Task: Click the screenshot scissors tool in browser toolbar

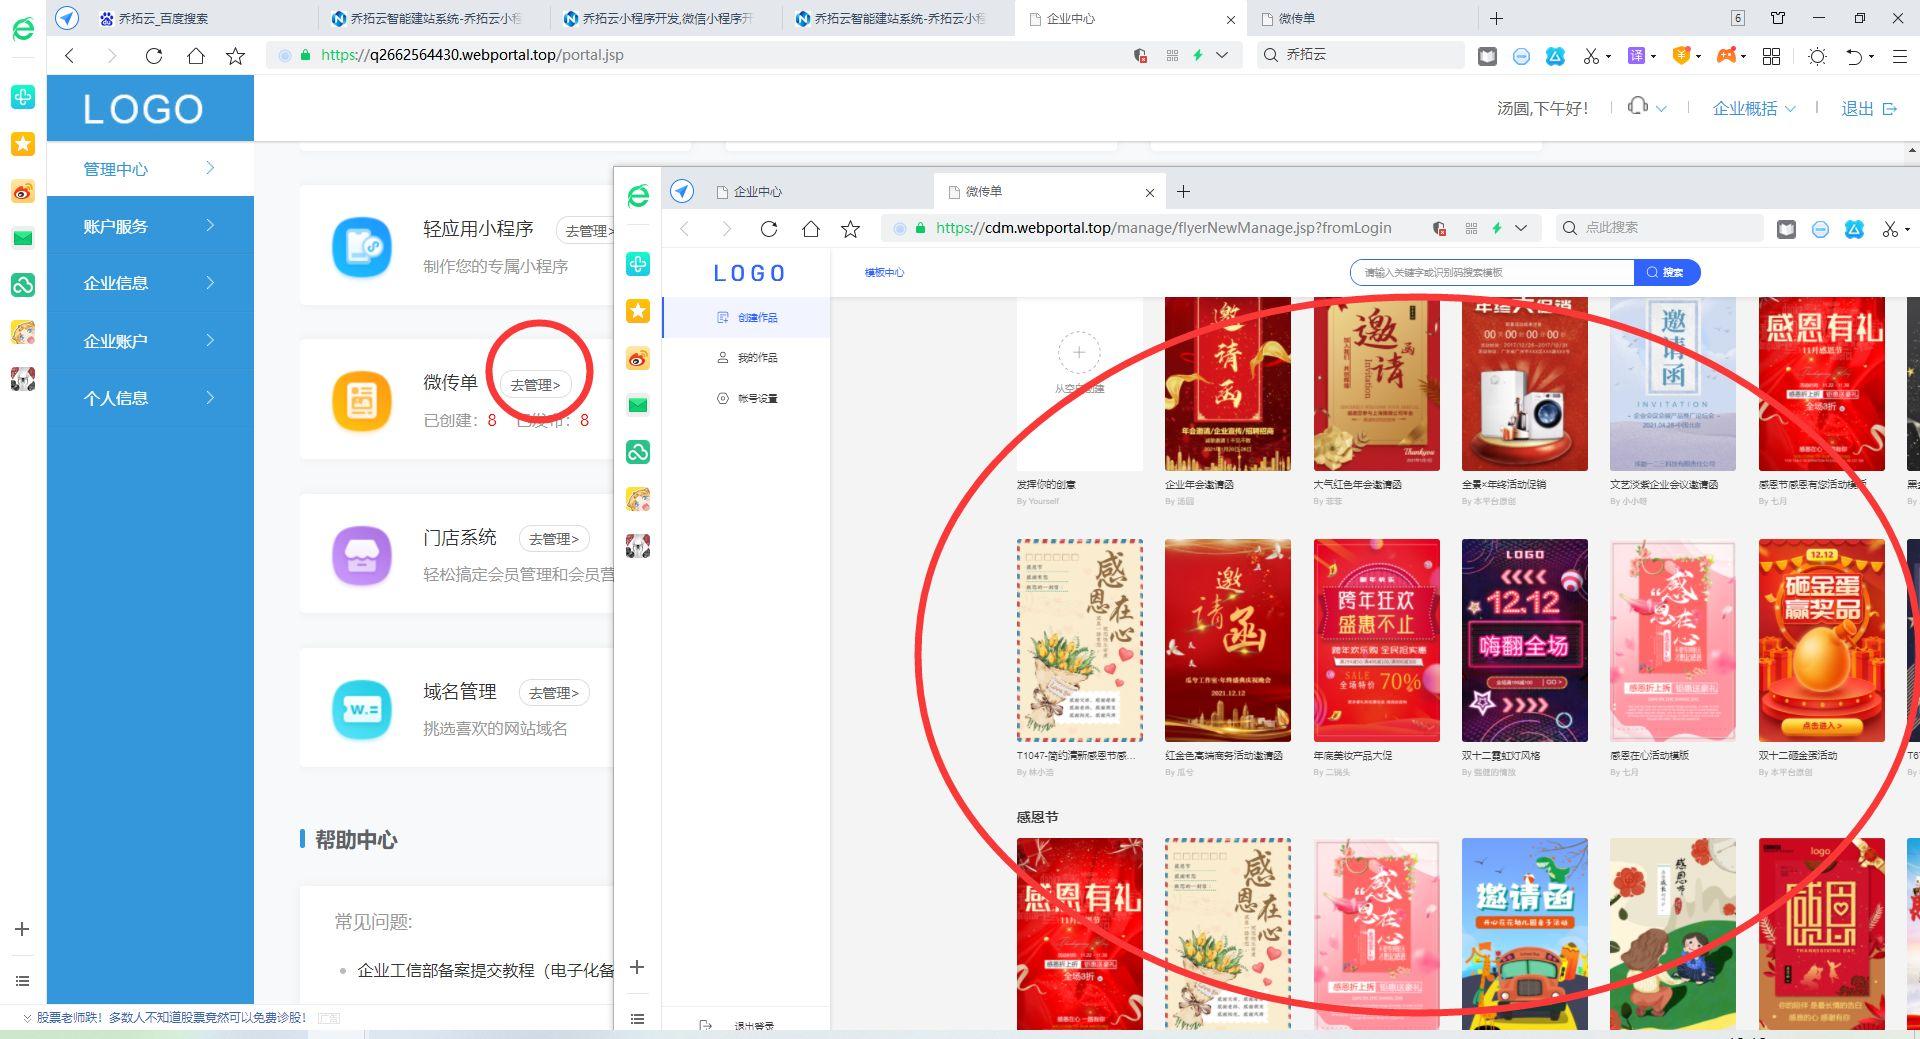Action: click(1592, 56)
